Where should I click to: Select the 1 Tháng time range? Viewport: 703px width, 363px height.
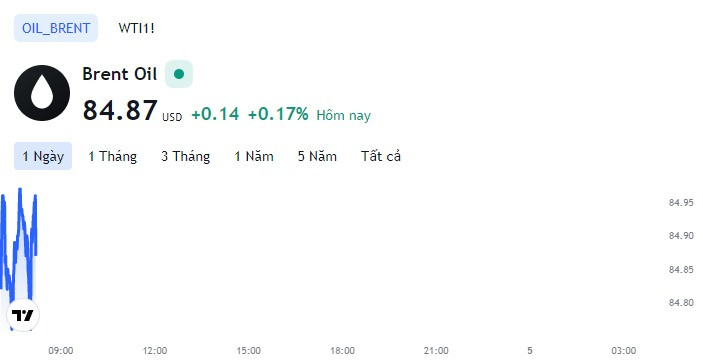tap(113, 156)
